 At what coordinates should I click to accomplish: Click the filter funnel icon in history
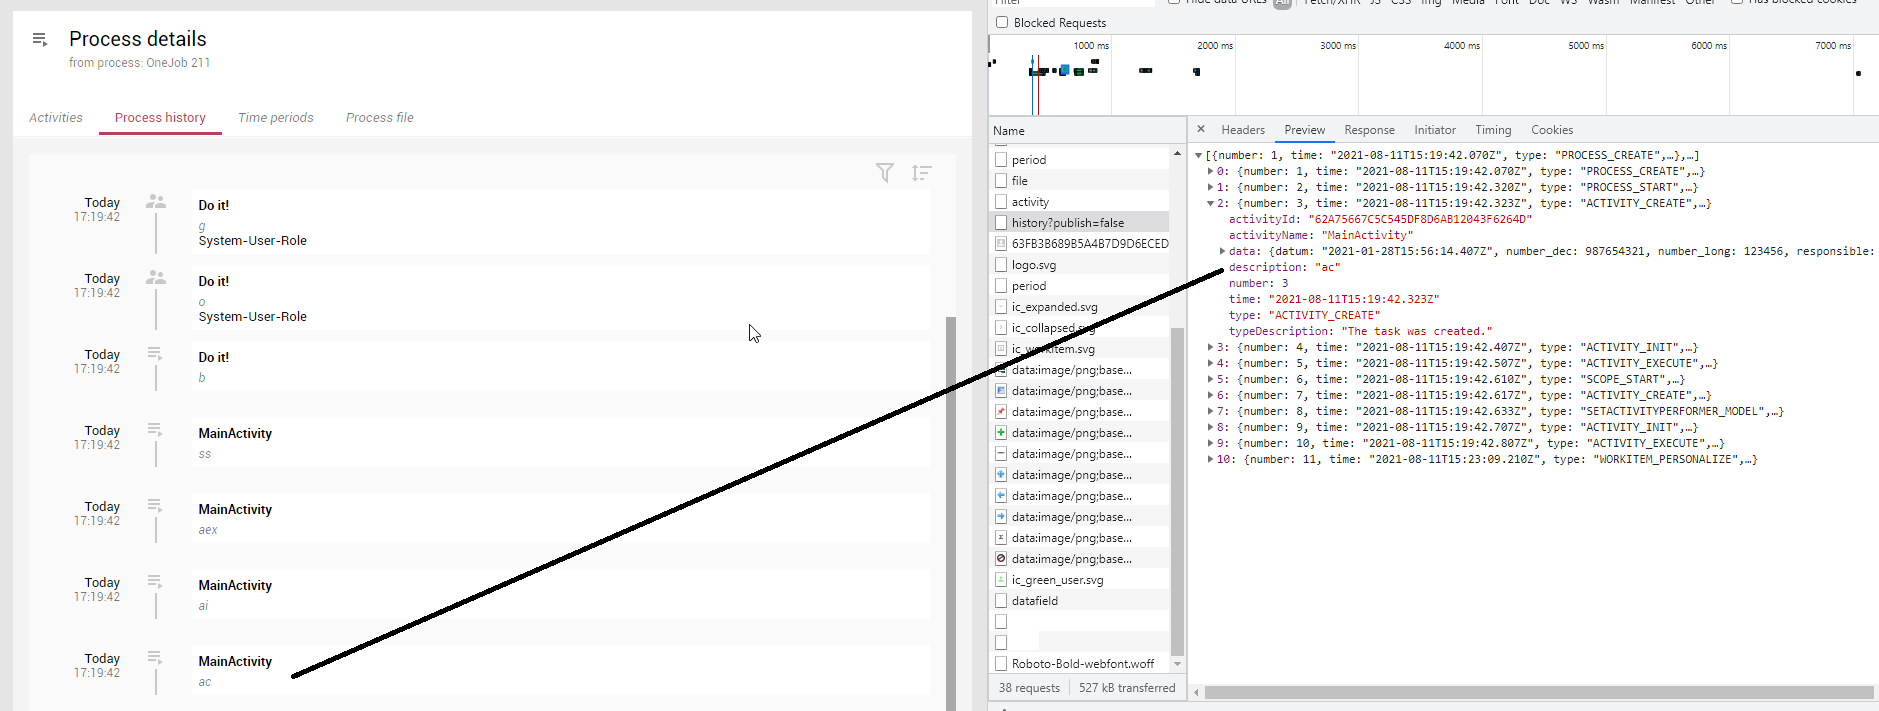coord(885,173)
